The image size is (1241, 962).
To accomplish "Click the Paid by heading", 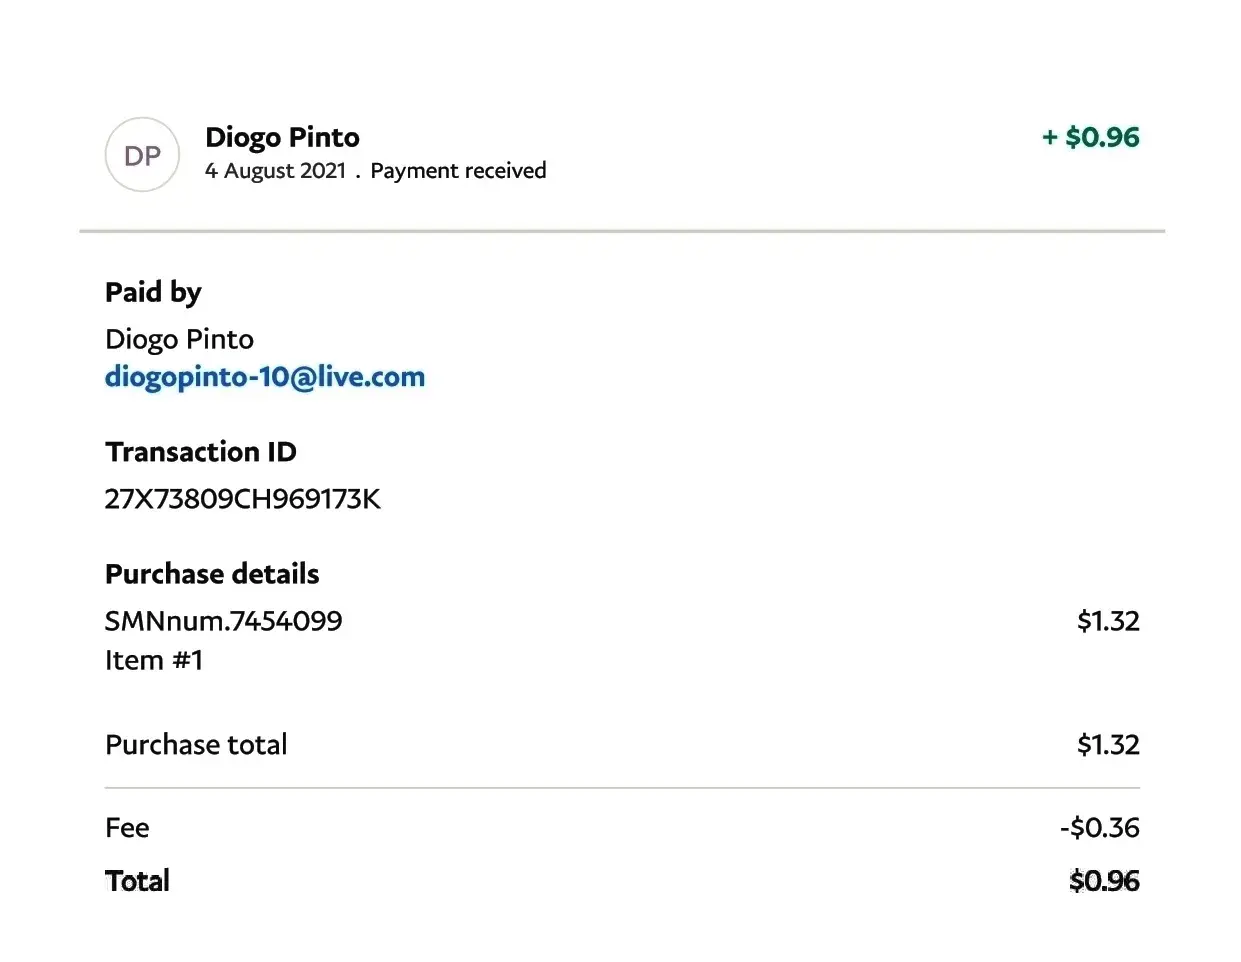I will (x=153, y=292).
